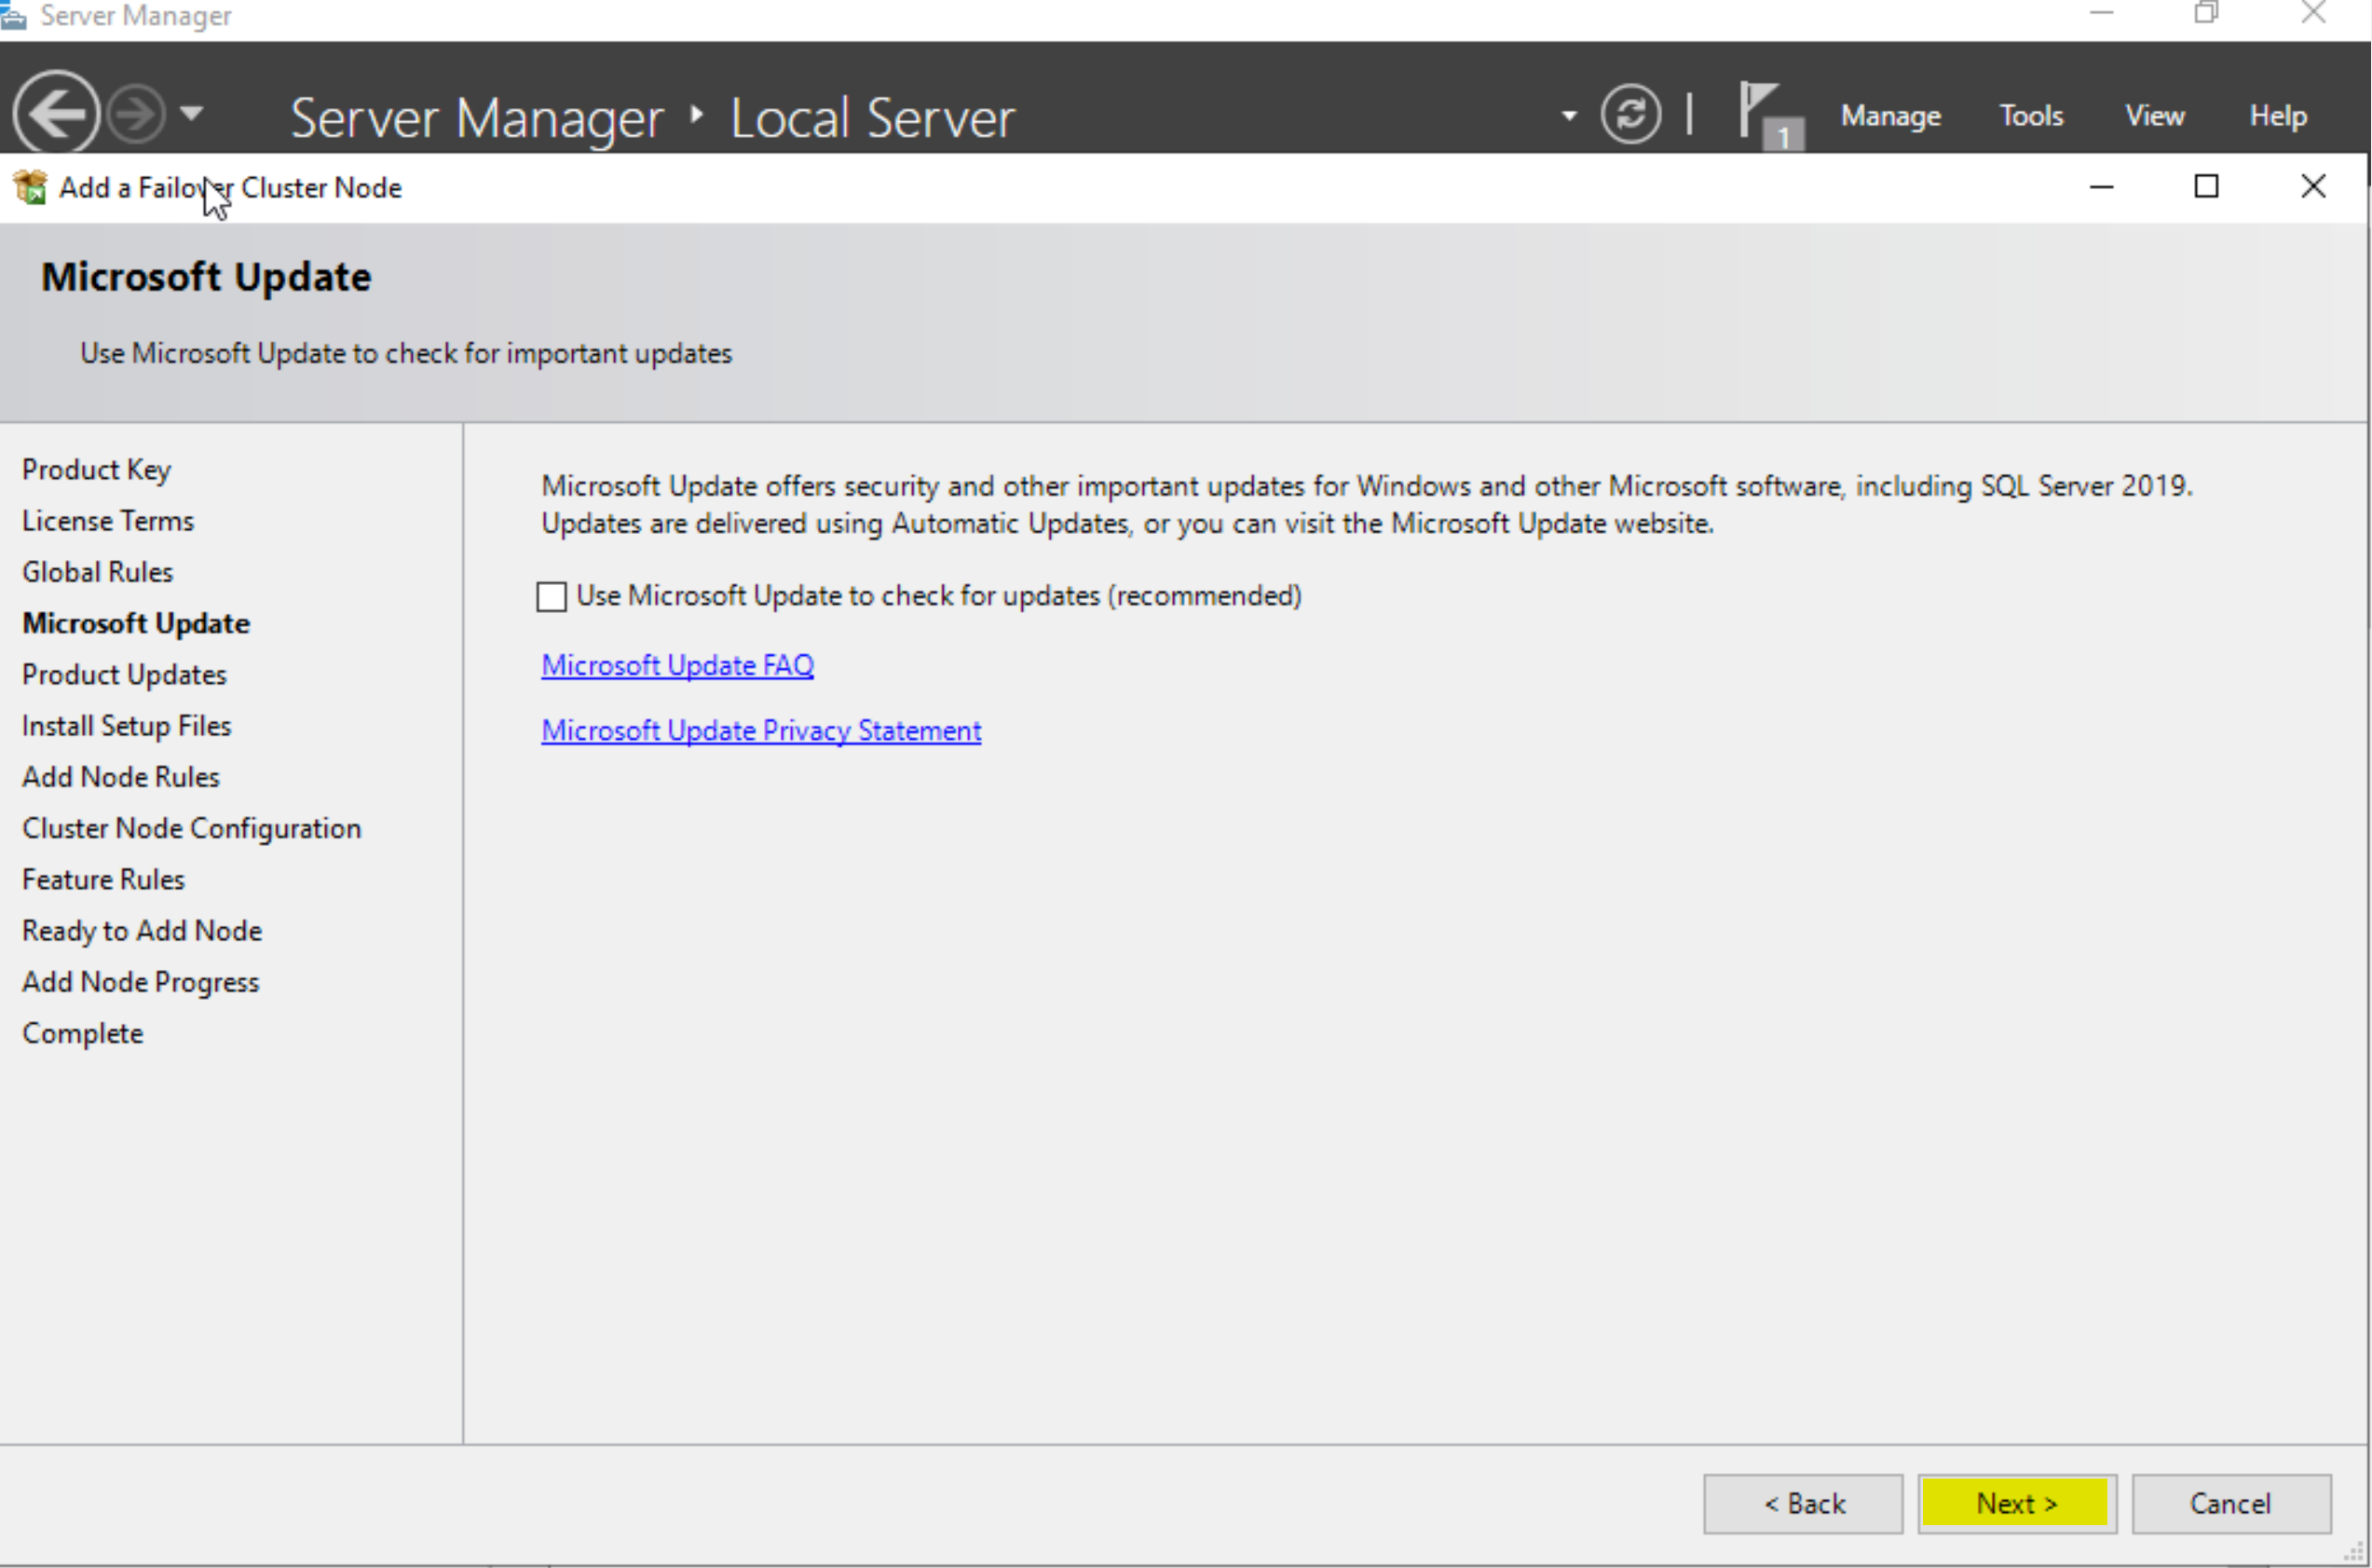The width and height of the screenshot is (2372, 1568).
Task: Open the Tools menu
Action: (x=2031, y=116)
